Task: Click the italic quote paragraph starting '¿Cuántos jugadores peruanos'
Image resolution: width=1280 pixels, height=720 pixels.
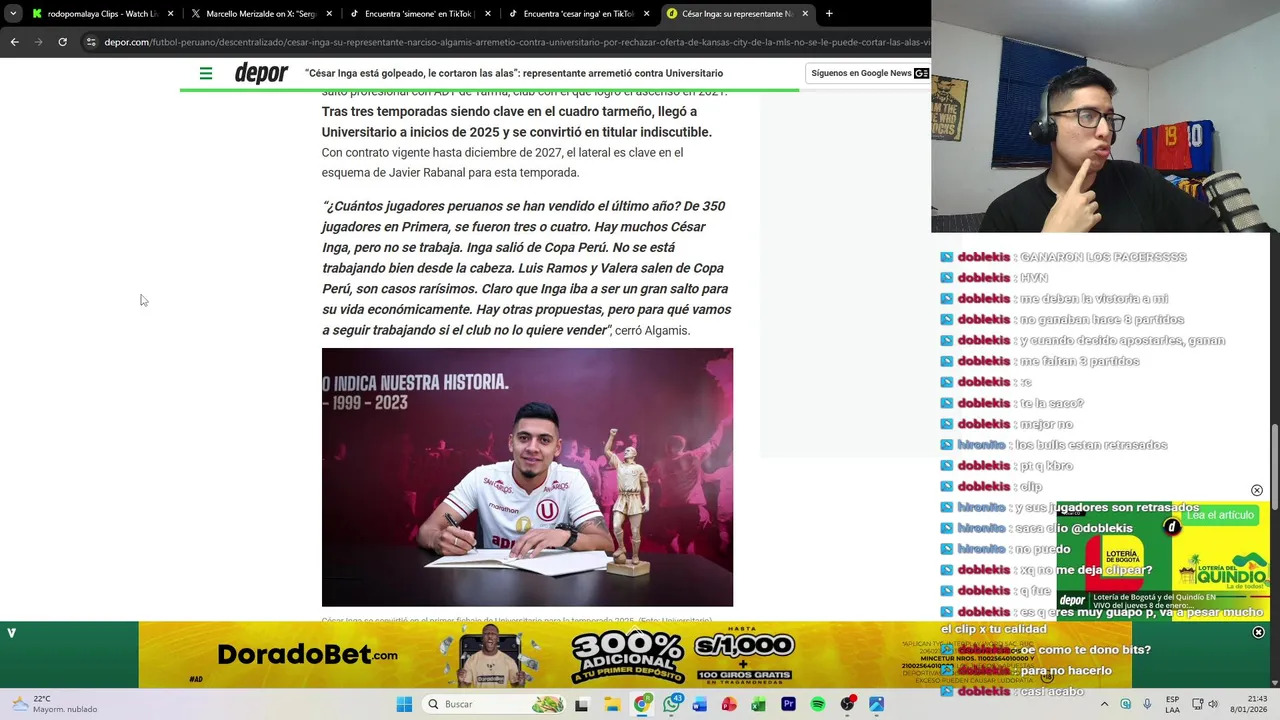Action: pyautogui.click(x=527, y=268)
